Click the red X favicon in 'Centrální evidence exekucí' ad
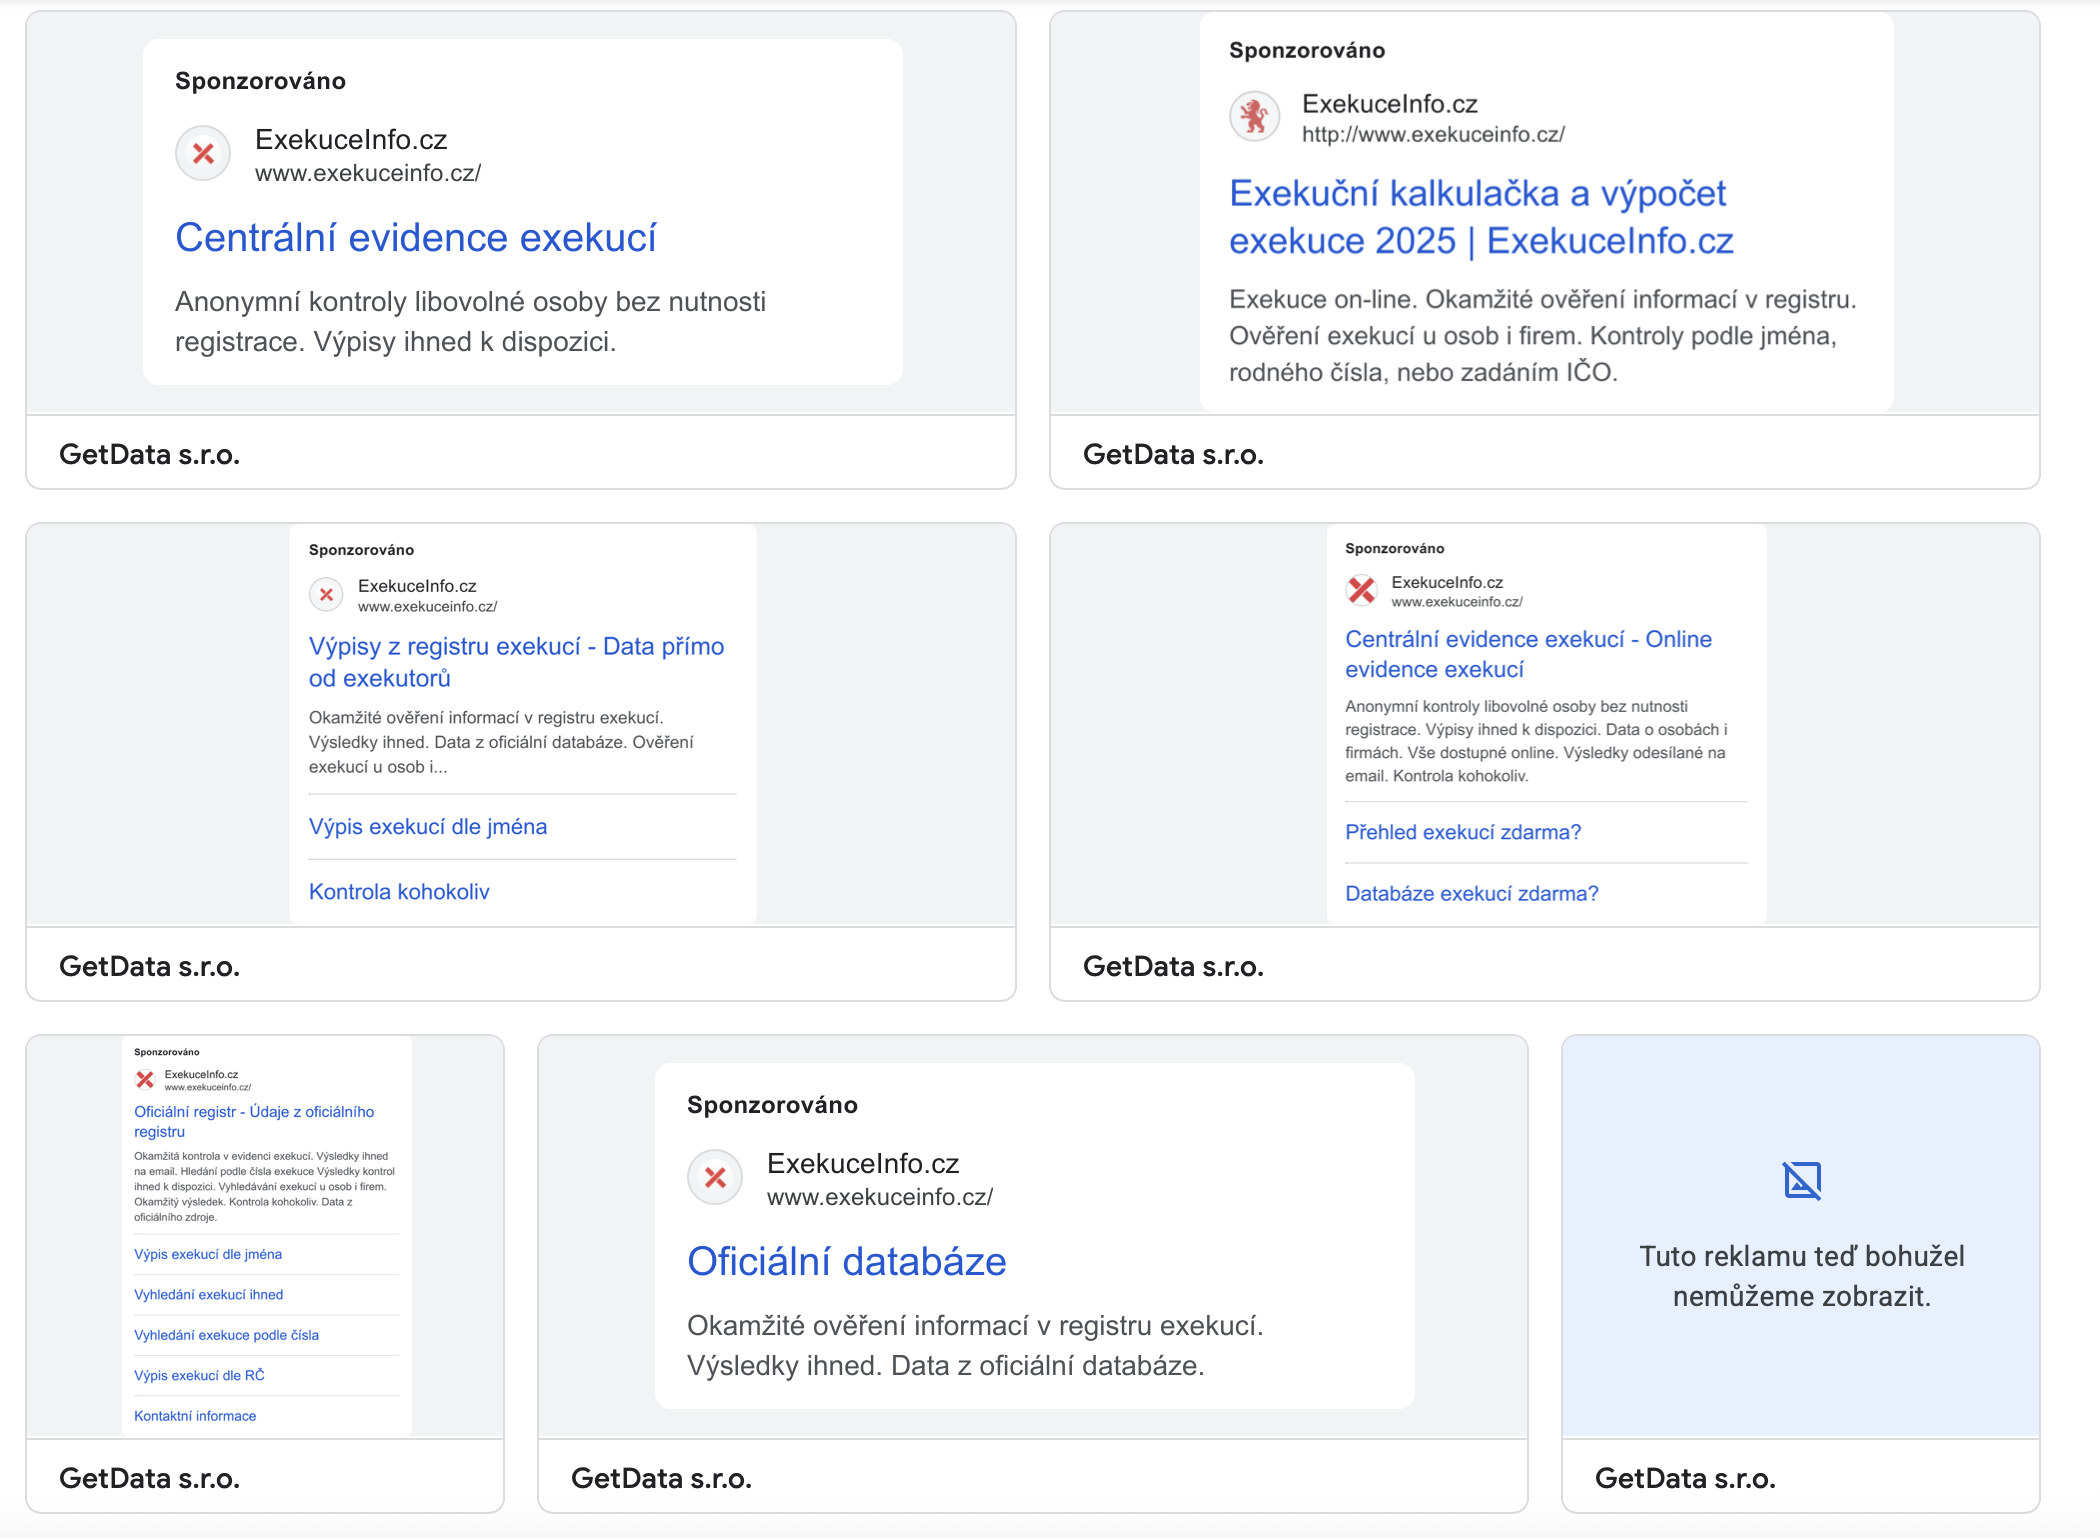This screenshot has width=2100, height=1538. pyautogui.click(x=203, y=153)
